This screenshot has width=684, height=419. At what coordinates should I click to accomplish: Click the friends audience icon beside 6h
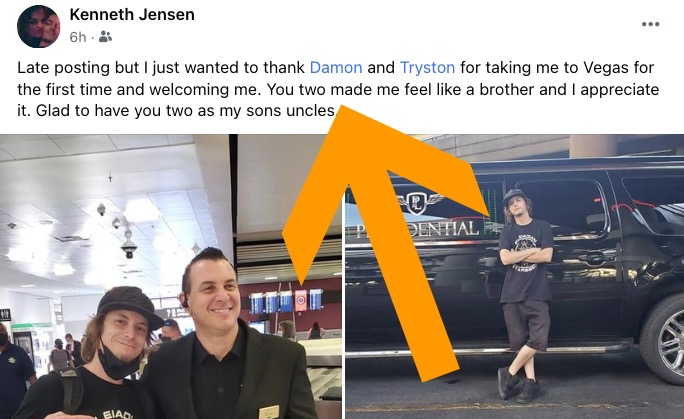tap(105, 37)
